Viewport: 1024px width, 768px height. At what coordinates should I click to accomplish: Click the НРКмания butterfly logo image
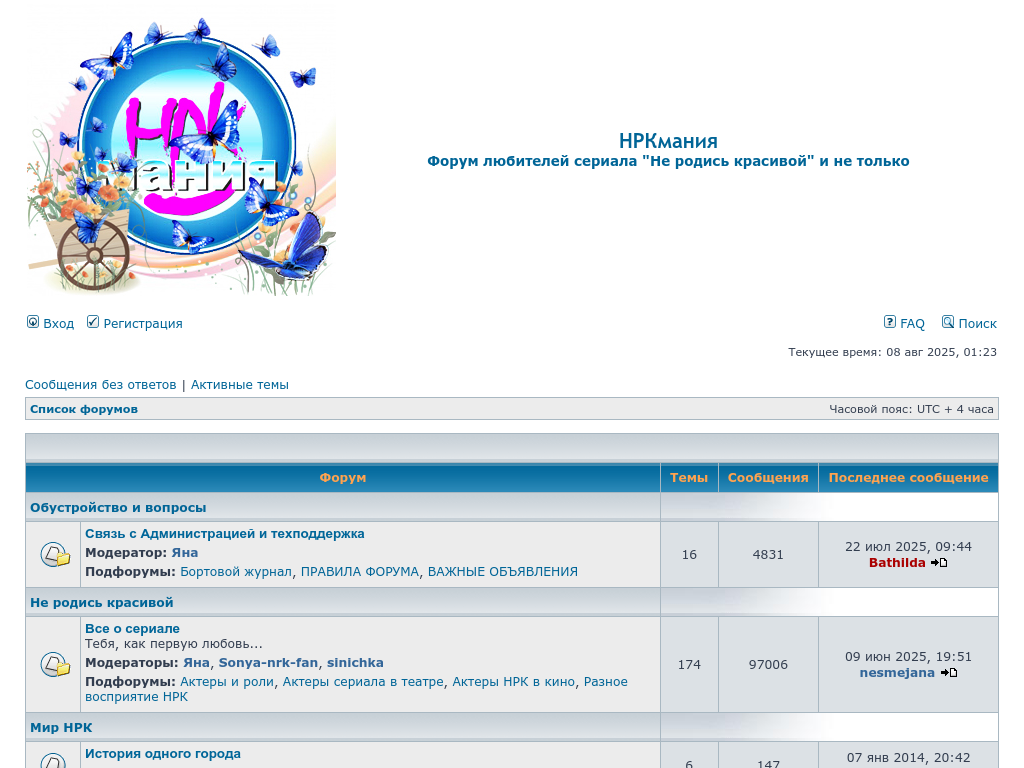181,156
